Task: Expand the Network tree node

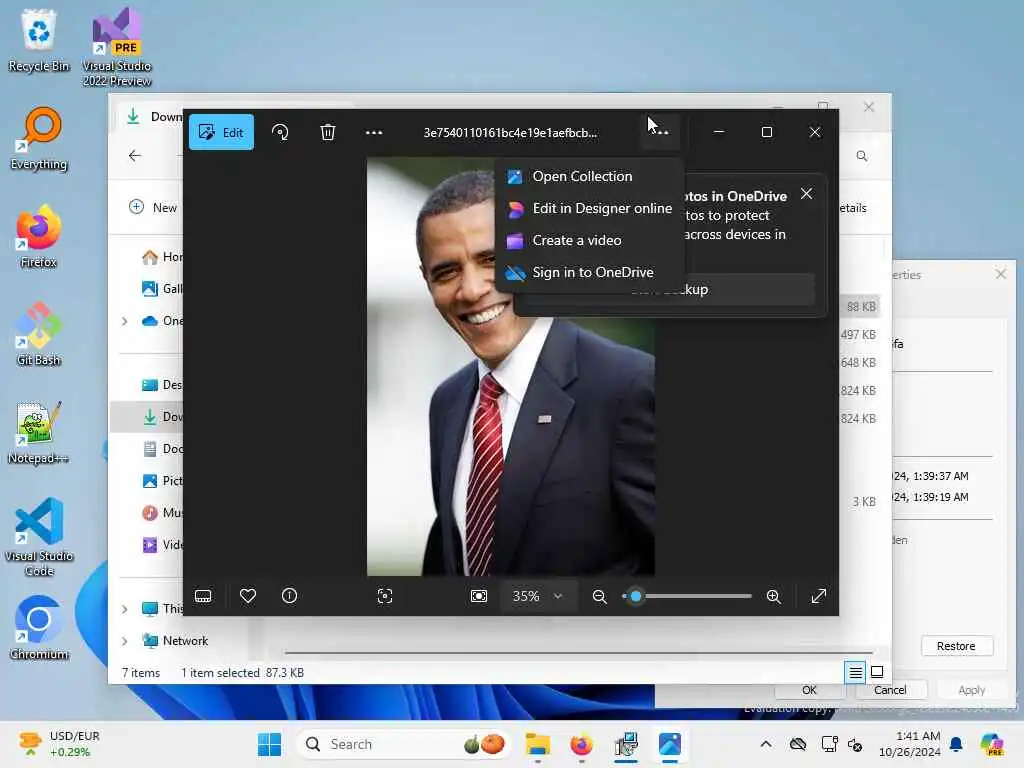Action: (125, 641)
